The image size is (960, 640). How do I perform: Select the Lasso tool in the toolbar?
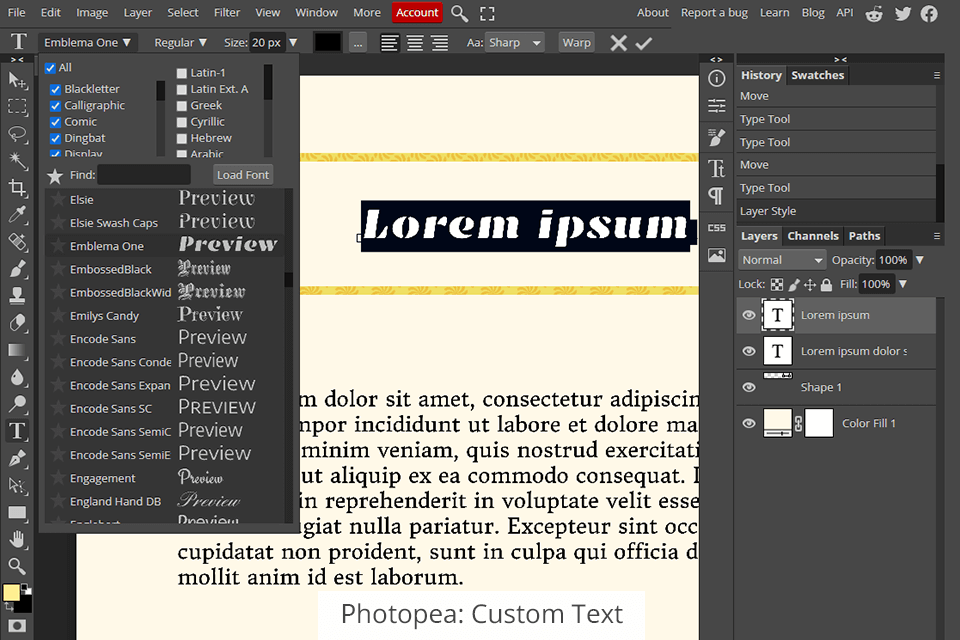tap(17, 133)
